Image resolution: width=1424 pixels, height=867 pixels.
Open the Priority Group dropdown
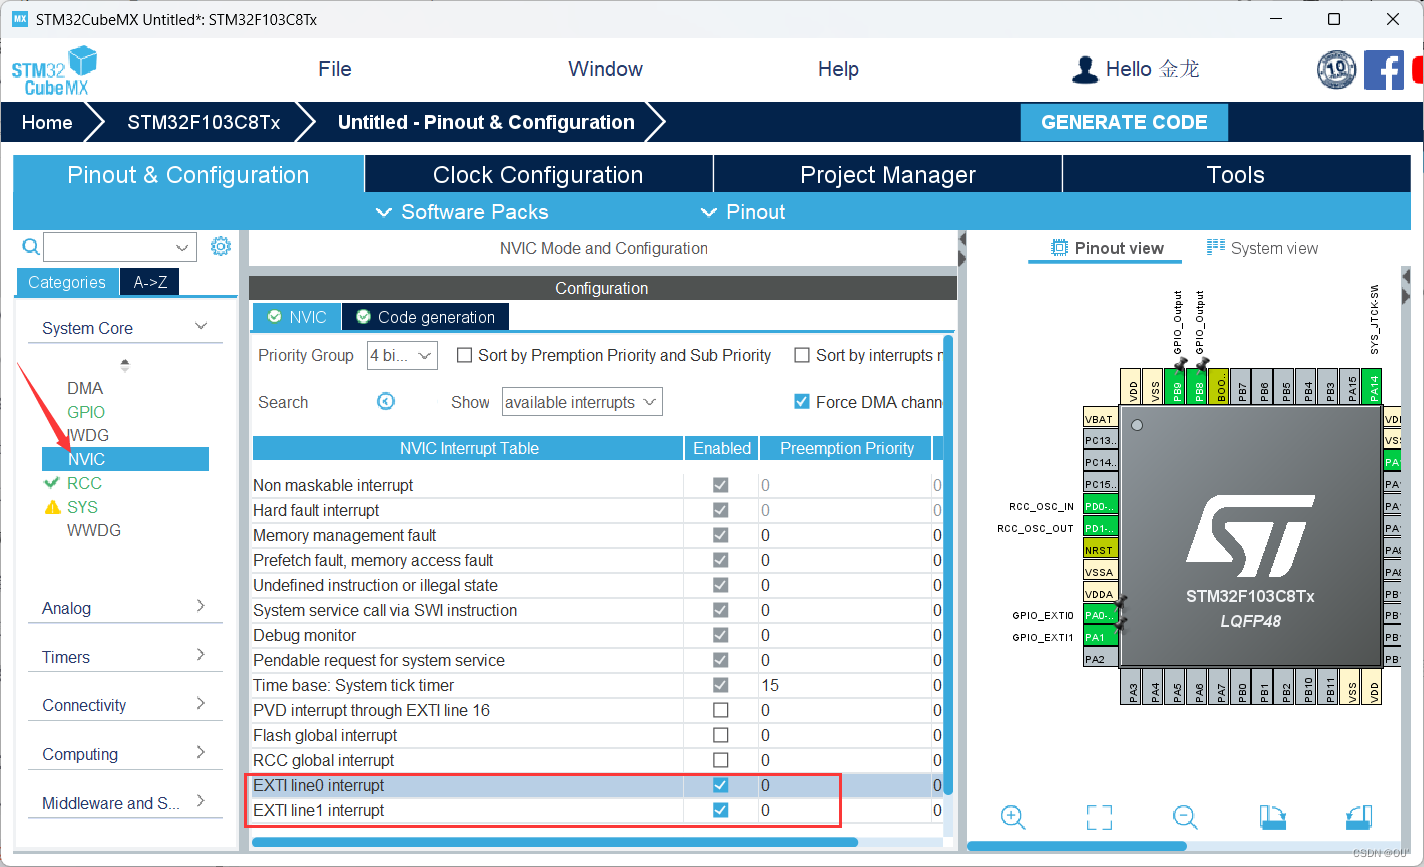[x=402, y=355]
